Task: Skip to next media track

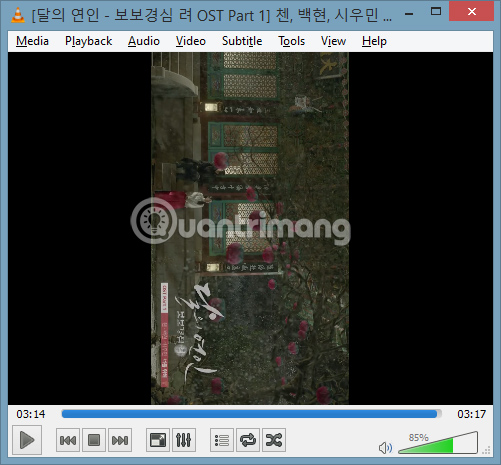Action: [120, 440]
